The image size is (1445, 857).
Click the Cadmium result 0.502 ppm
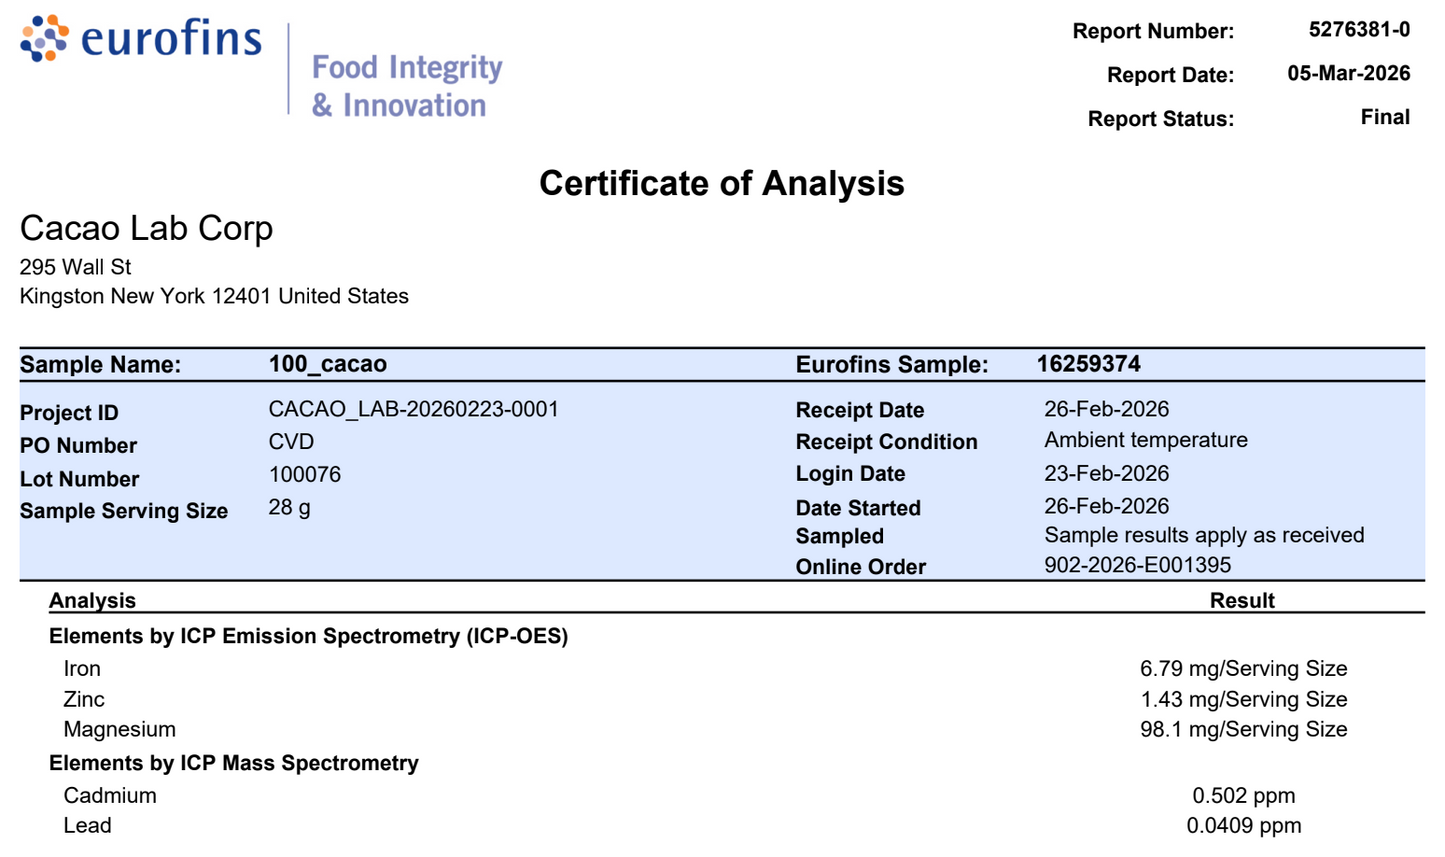(x=1243, y=795)
